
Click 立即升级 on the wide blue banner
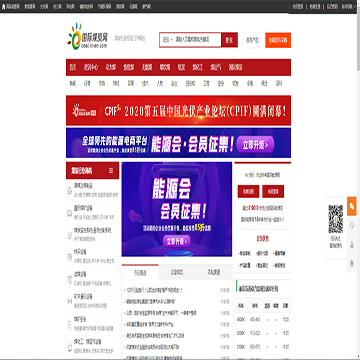255,145
